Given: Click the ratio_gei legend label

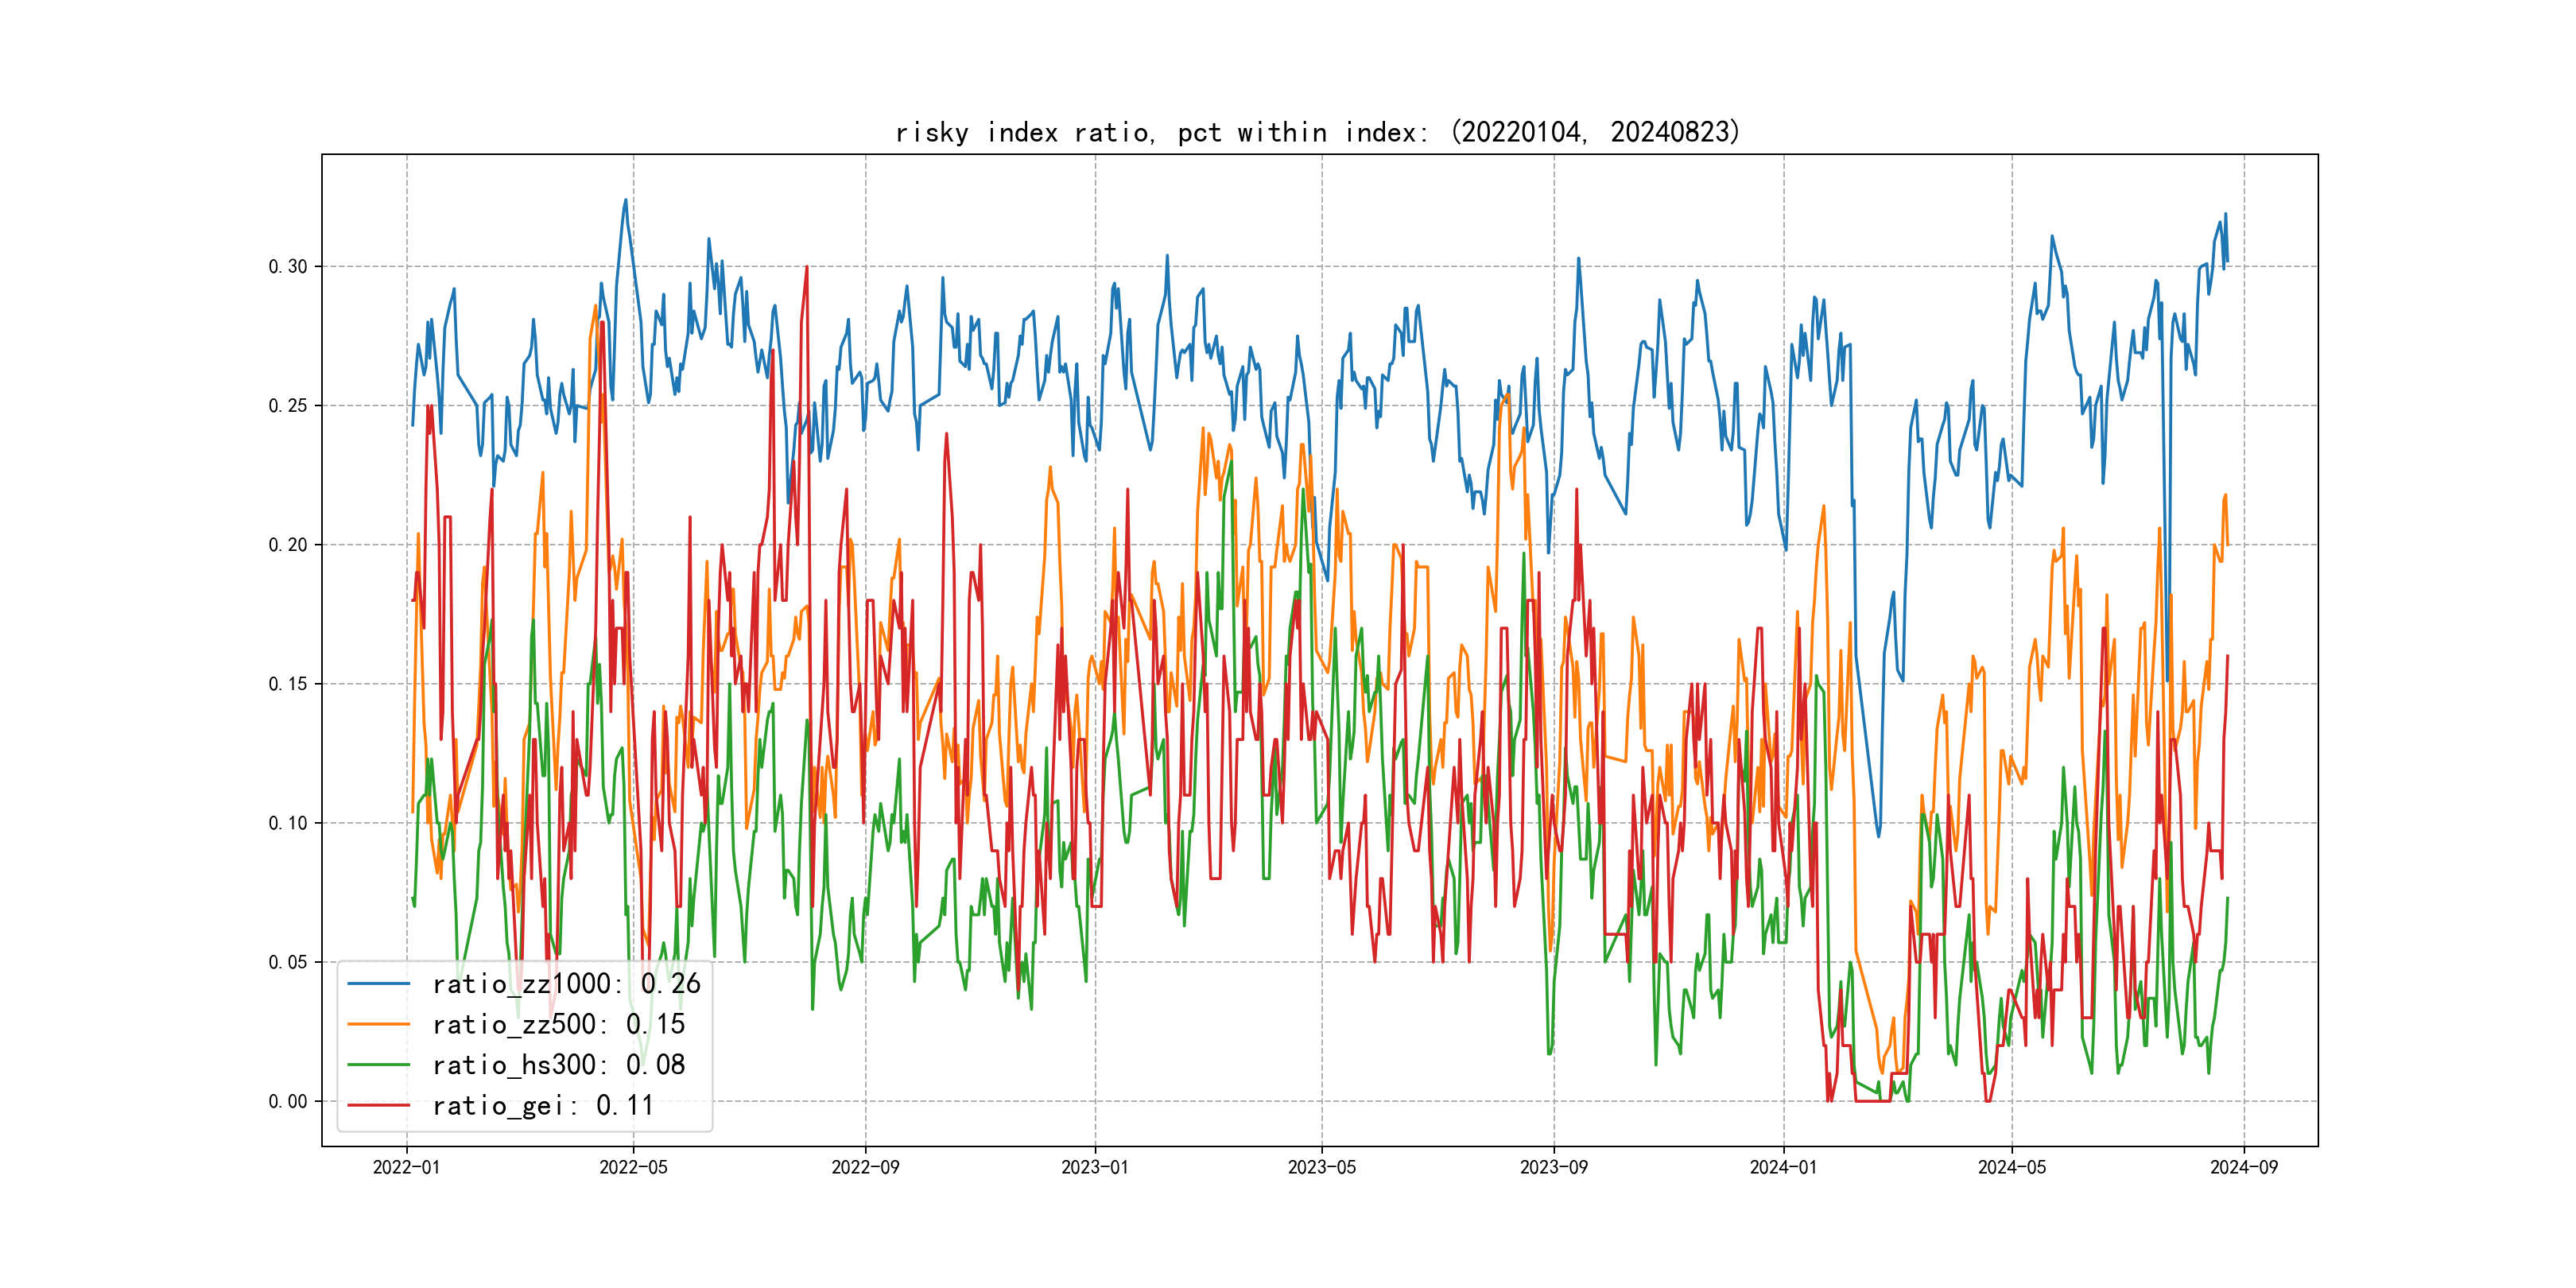Looking at the screenshot, I should click(542, 1106).
